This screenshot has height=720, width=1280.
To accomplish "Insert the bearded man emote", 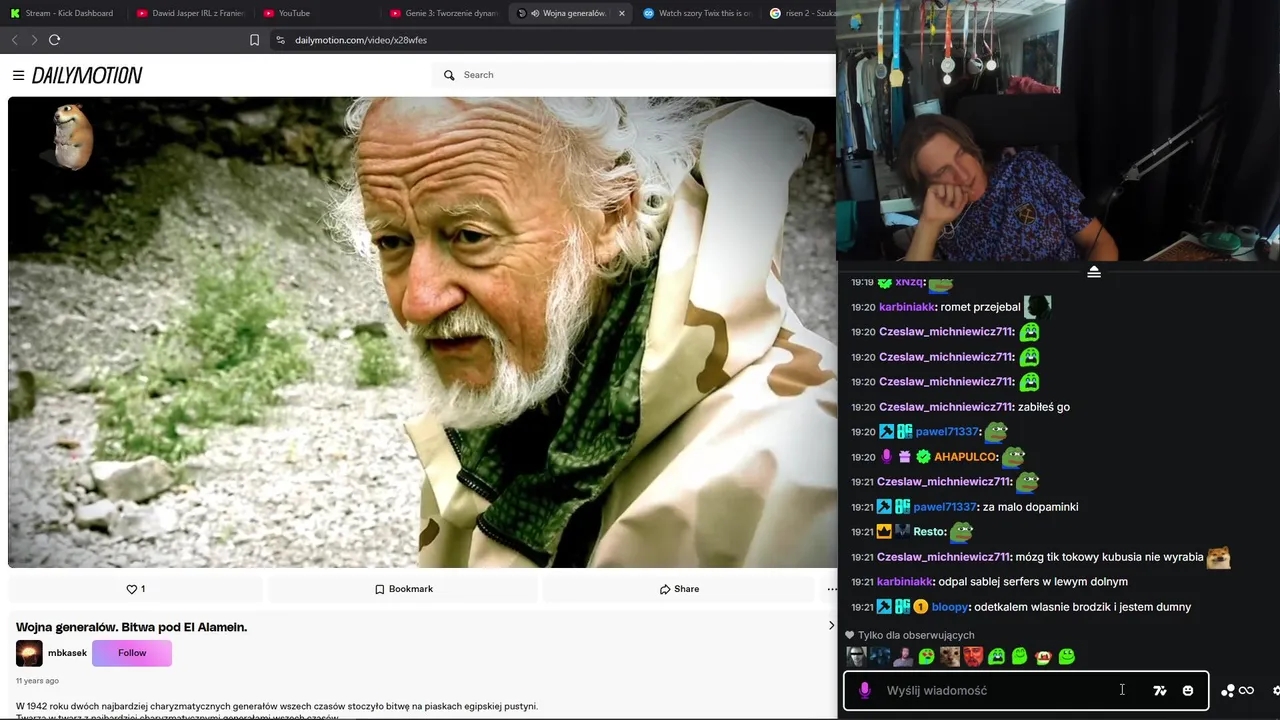I will (x=903, y=657).
